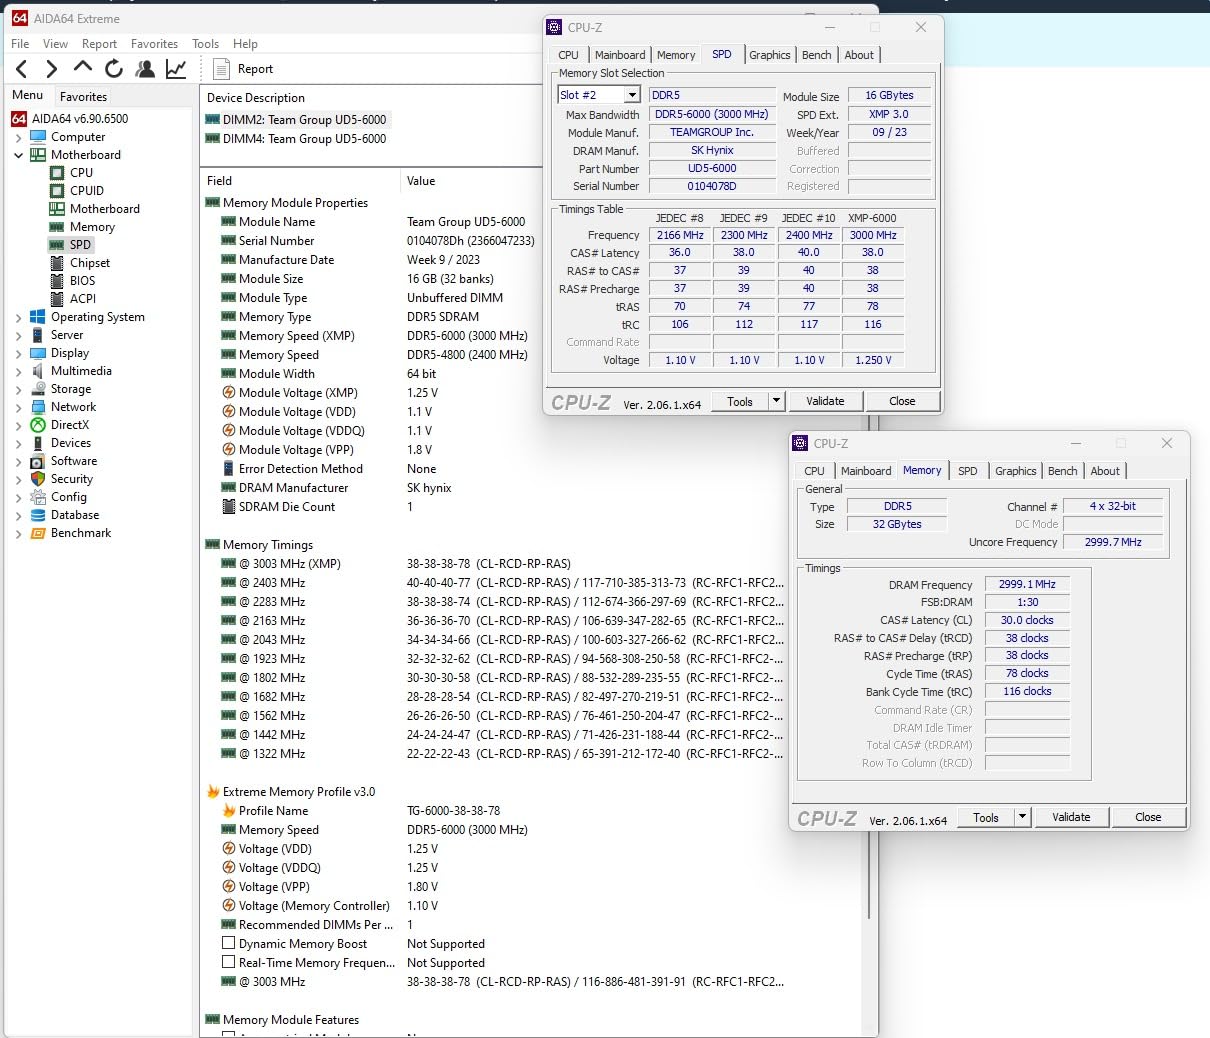Click the DirectX Xbox icon in the tree

pos(38,425)
